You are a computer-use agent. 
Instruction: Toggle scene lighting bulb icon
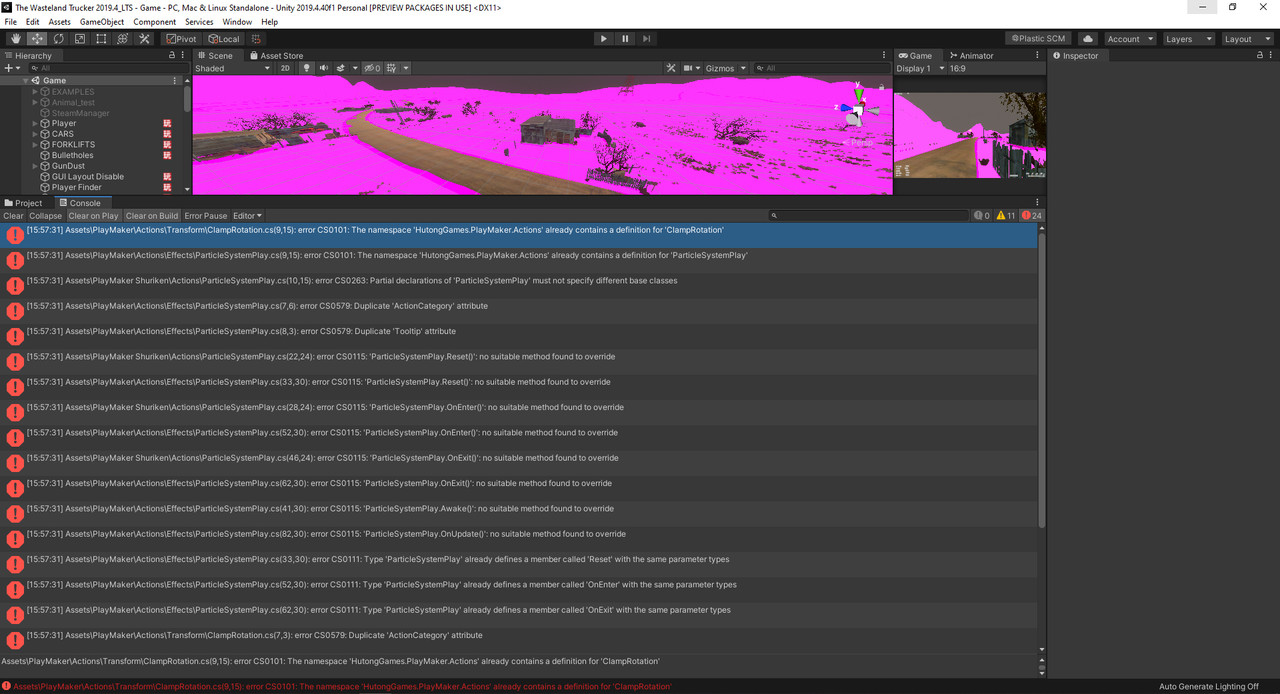[x=307, y=68]
